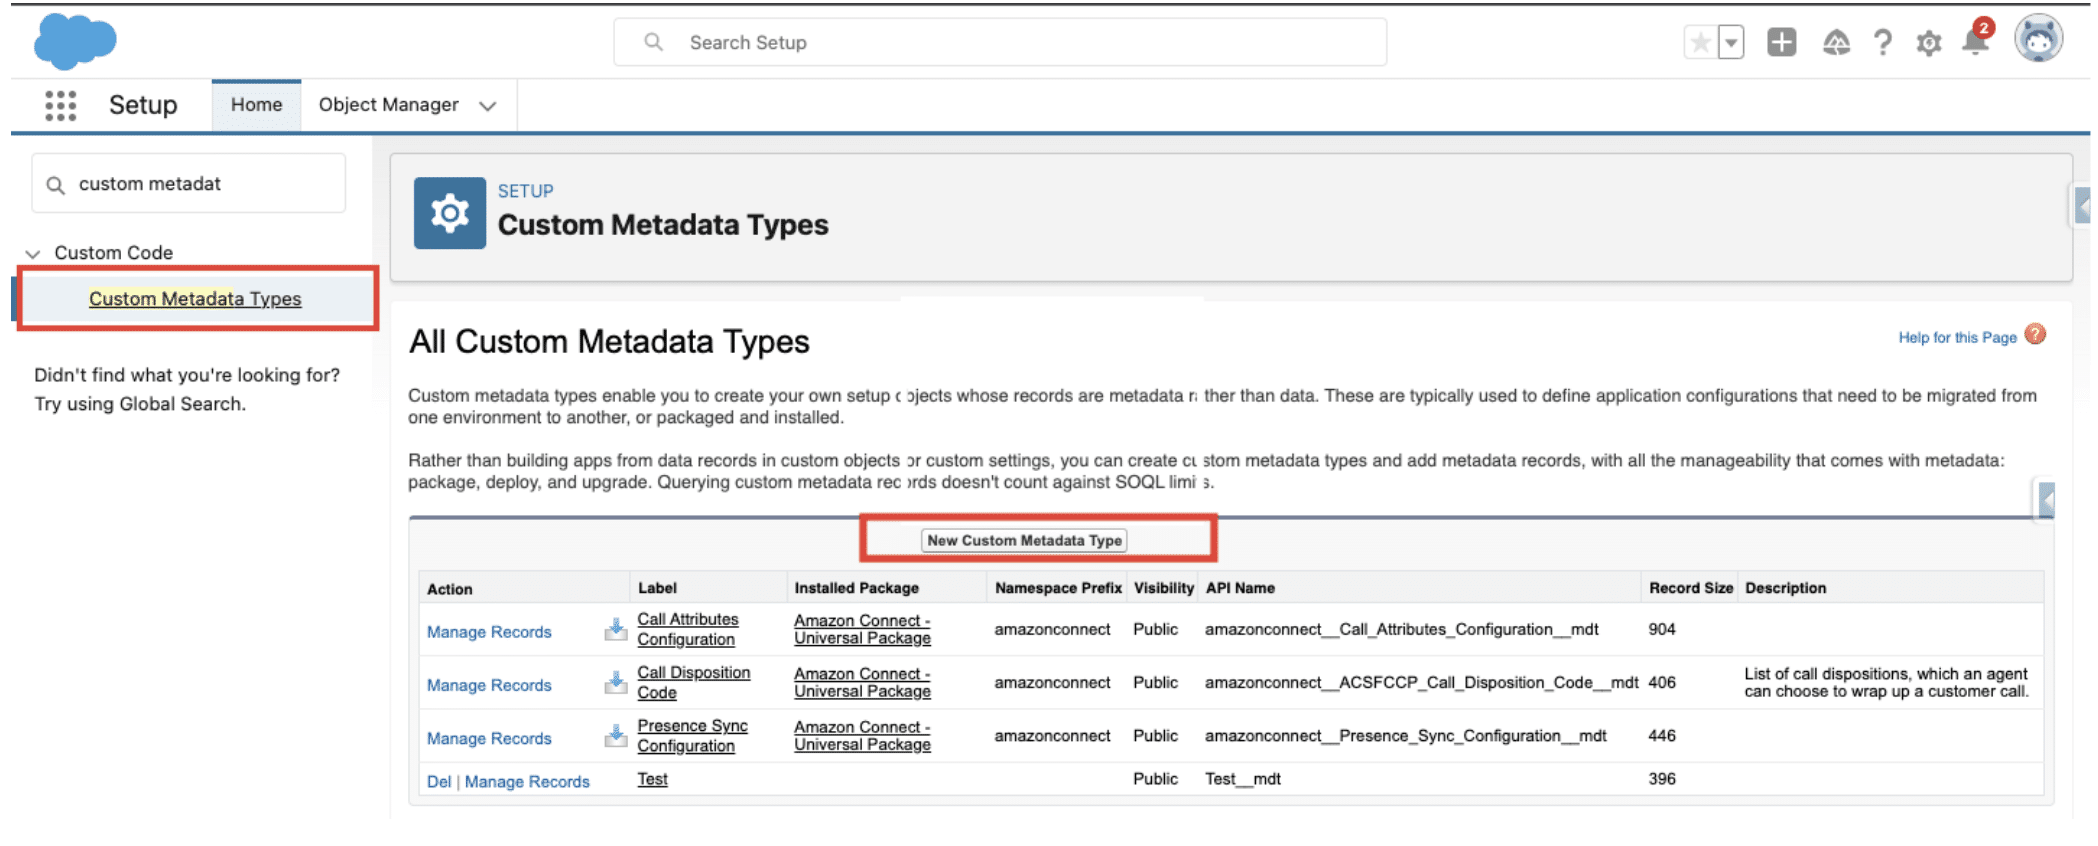Collapse the Custom Code section

click(33, 254)
